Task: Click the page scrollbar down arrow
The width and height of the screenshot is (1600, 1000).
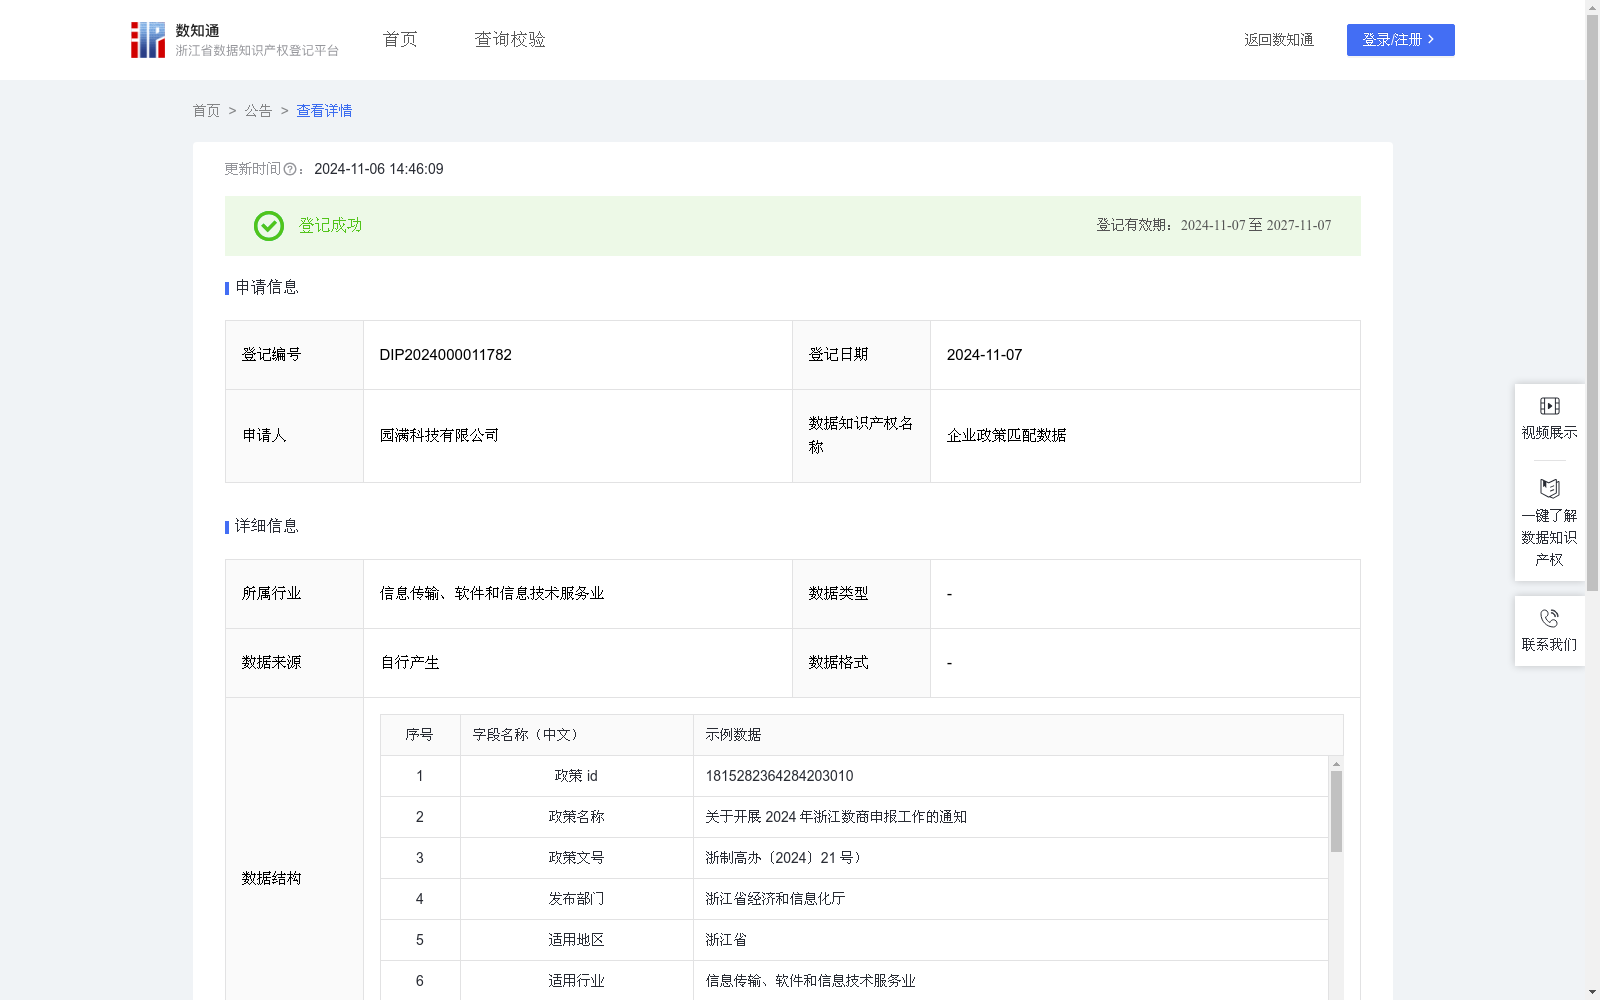Action: (x=1592, y=992)
